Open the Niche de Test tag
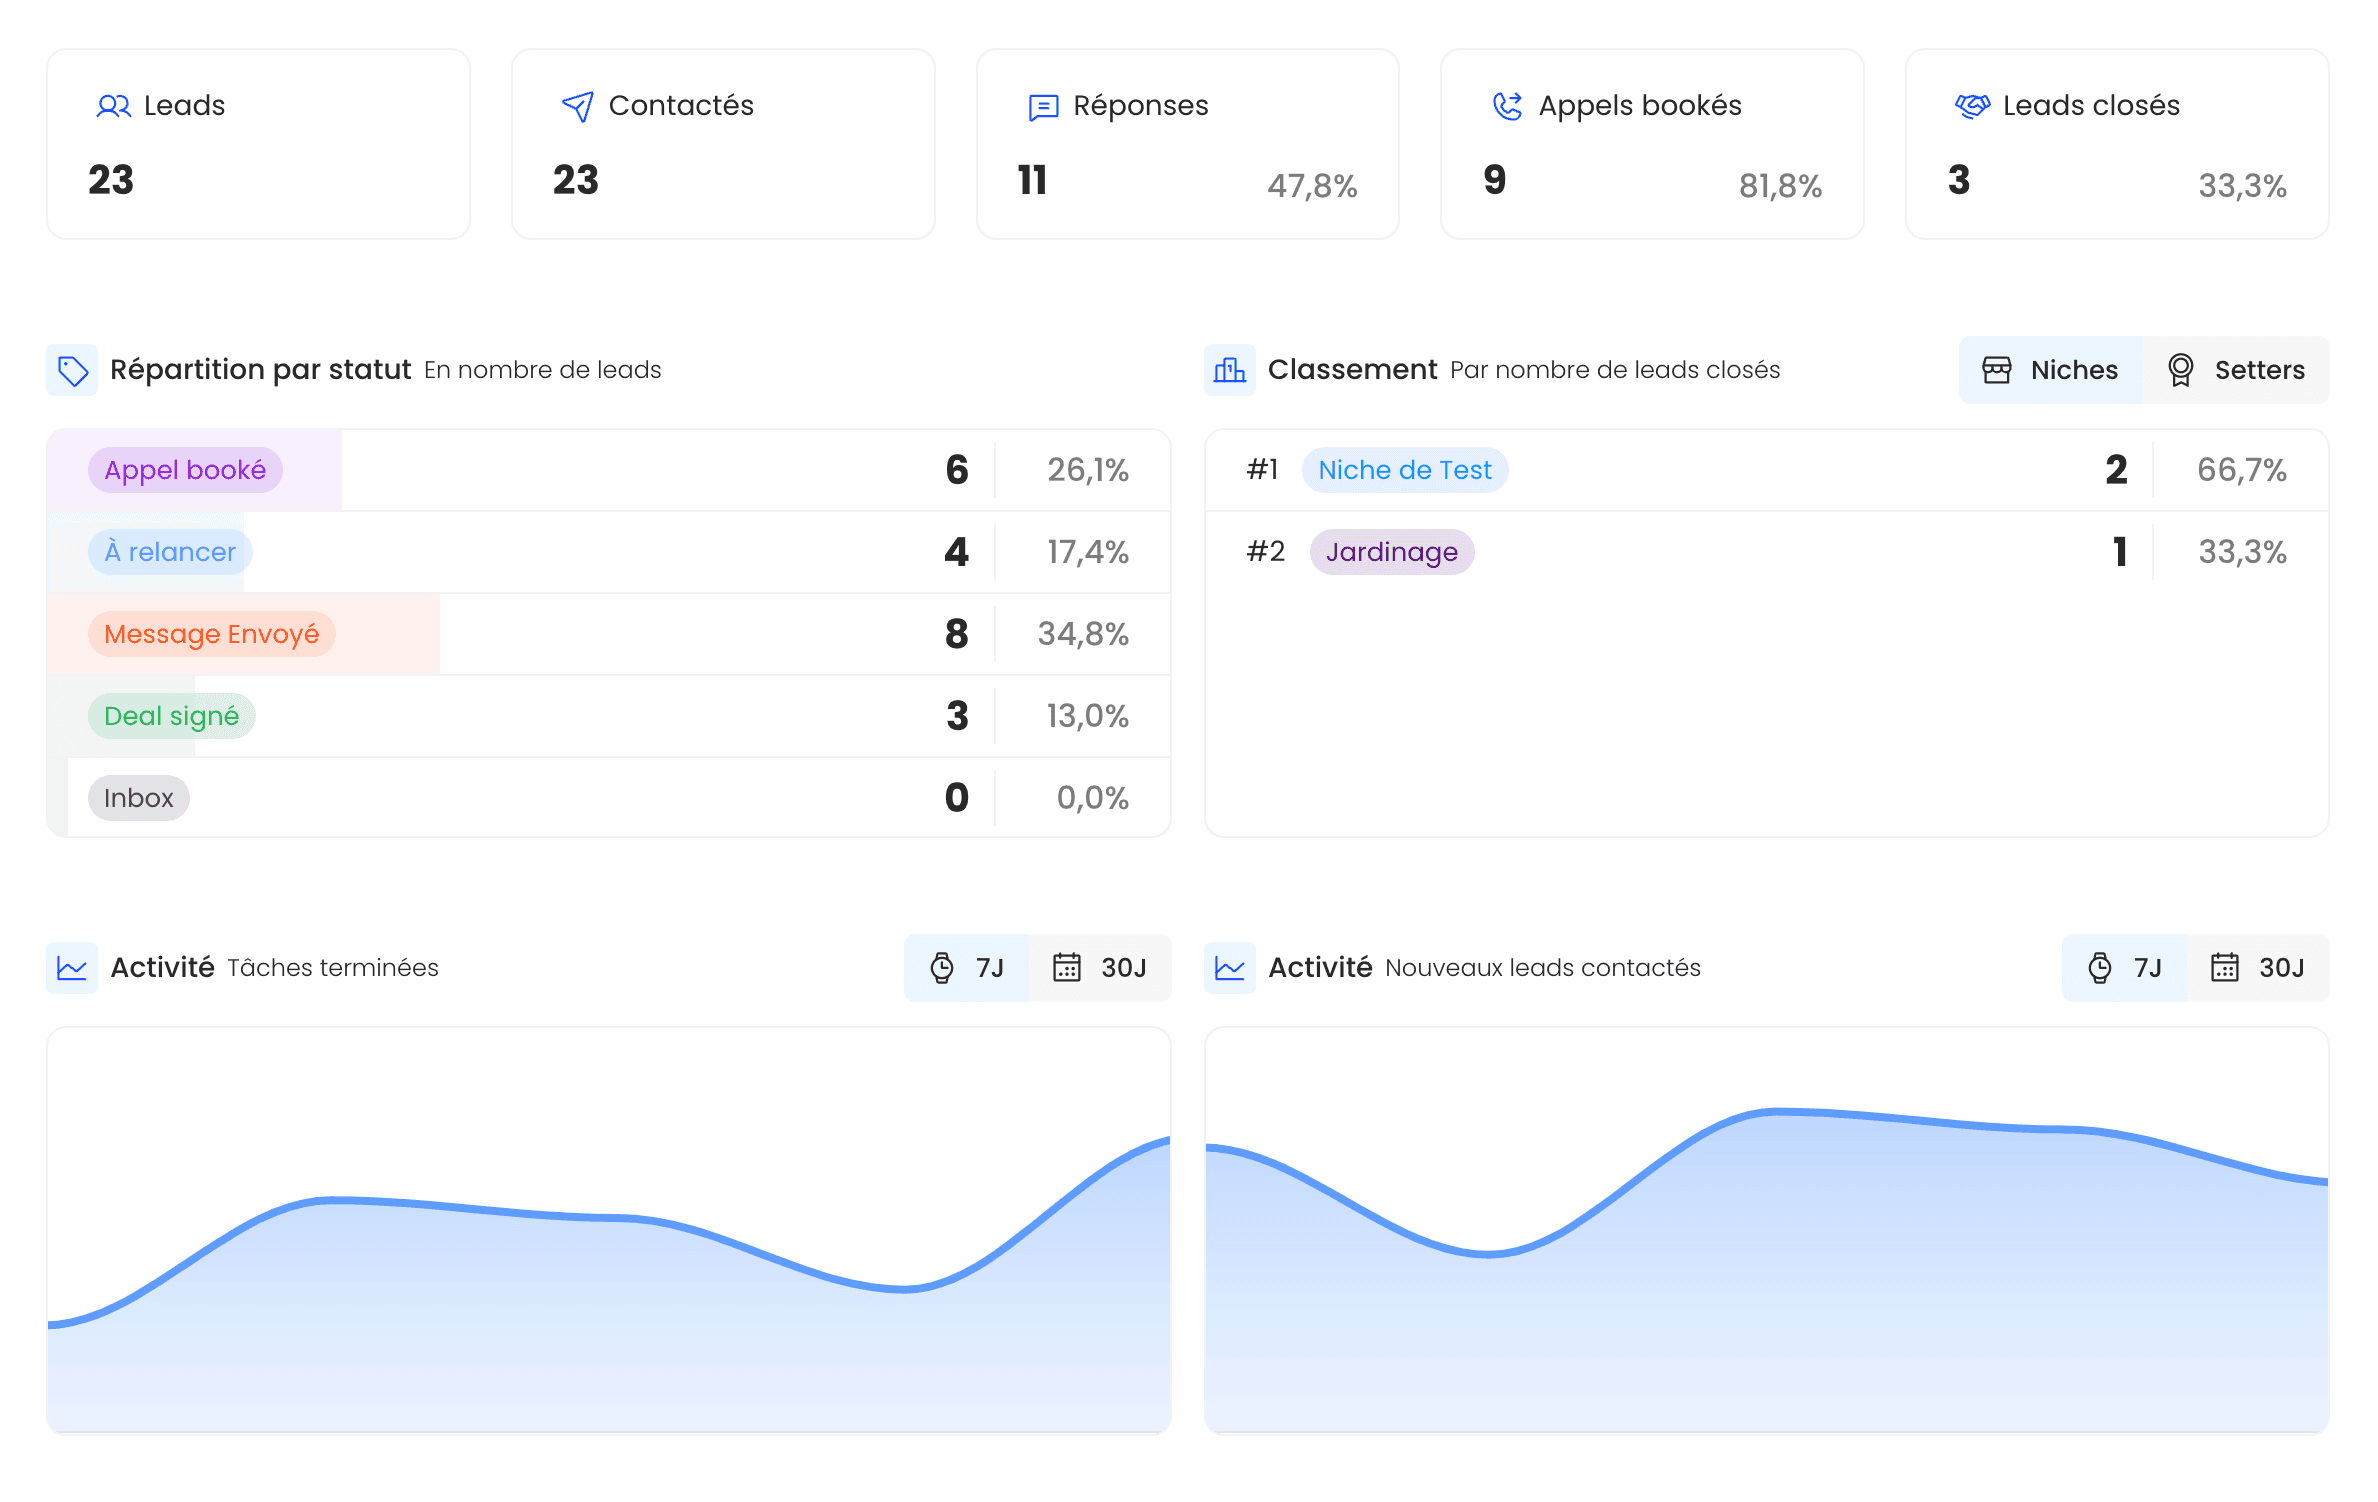This screenshot has width=2378, height=1502. coord(1404,470)
